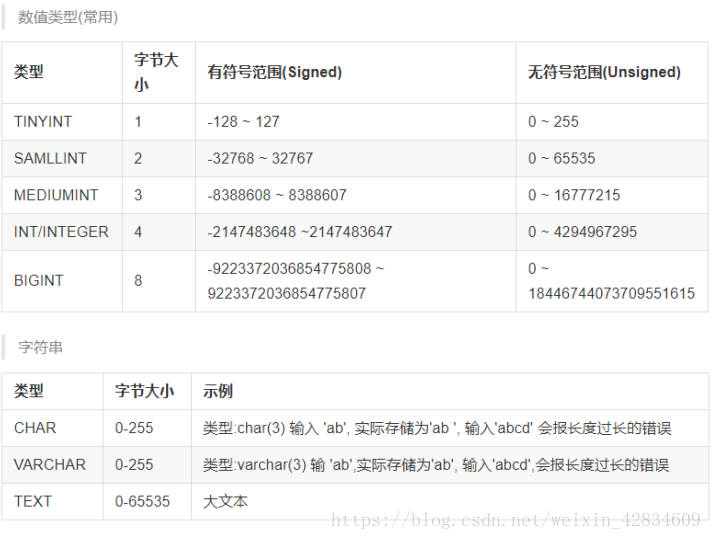The height and width of the screenshot is (540, 712).
Task: Click the 有符号范围(Signed) column header
Action: click(x=356, y=73)
